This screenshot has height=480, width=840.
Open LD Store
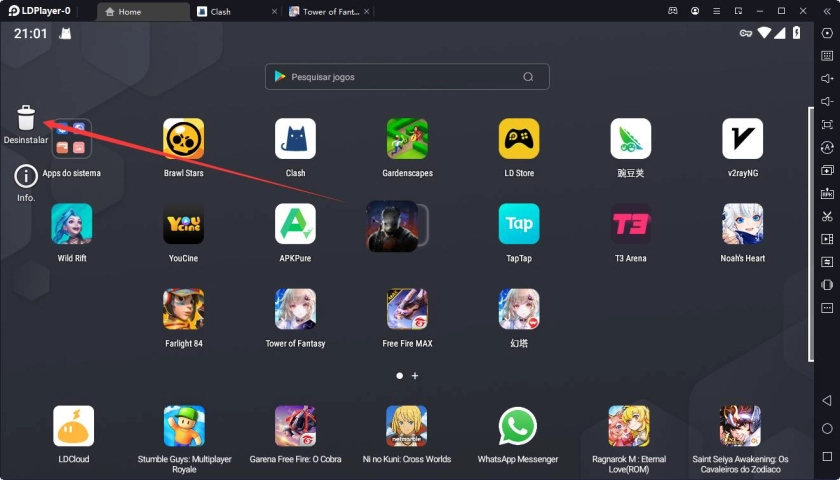pyautogui.click(x=519, y=139)
